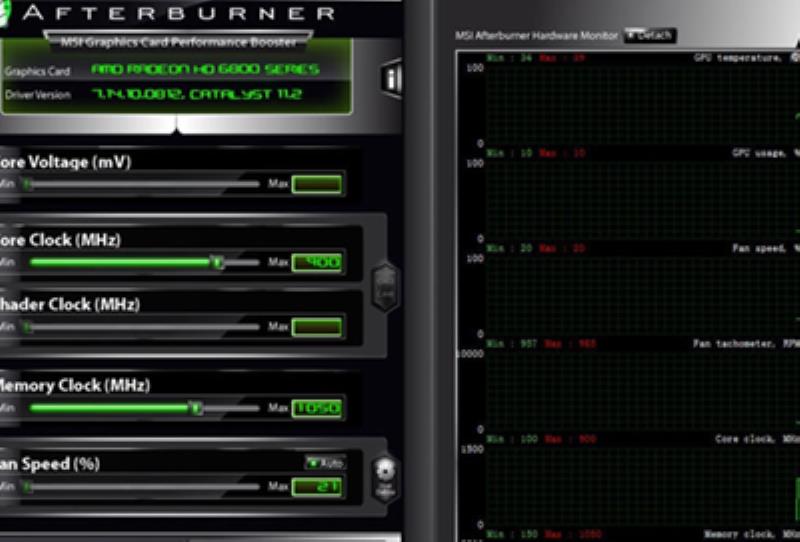
Task: Click the Core clock graph
Action: pos(642,486)
